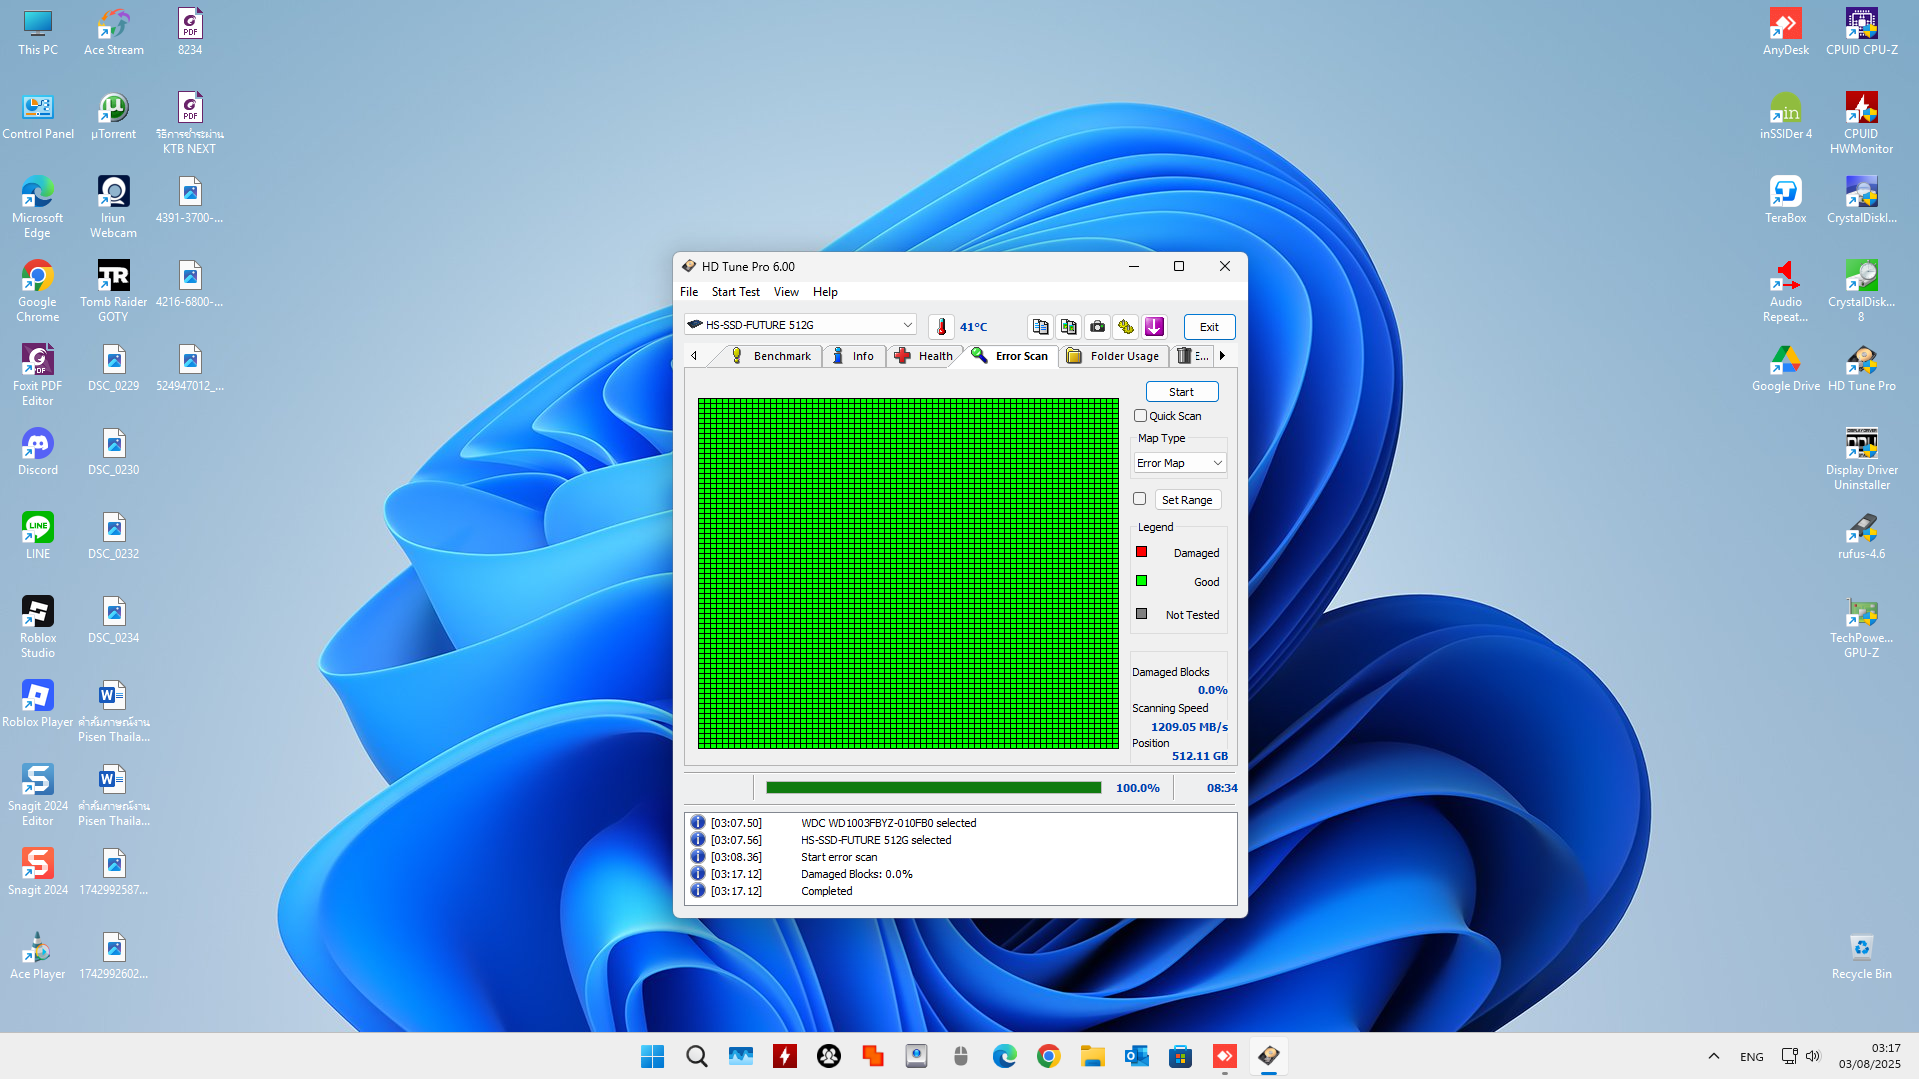Click log line 'Start error scan'

pyautogui.click(x=838, y=857)
